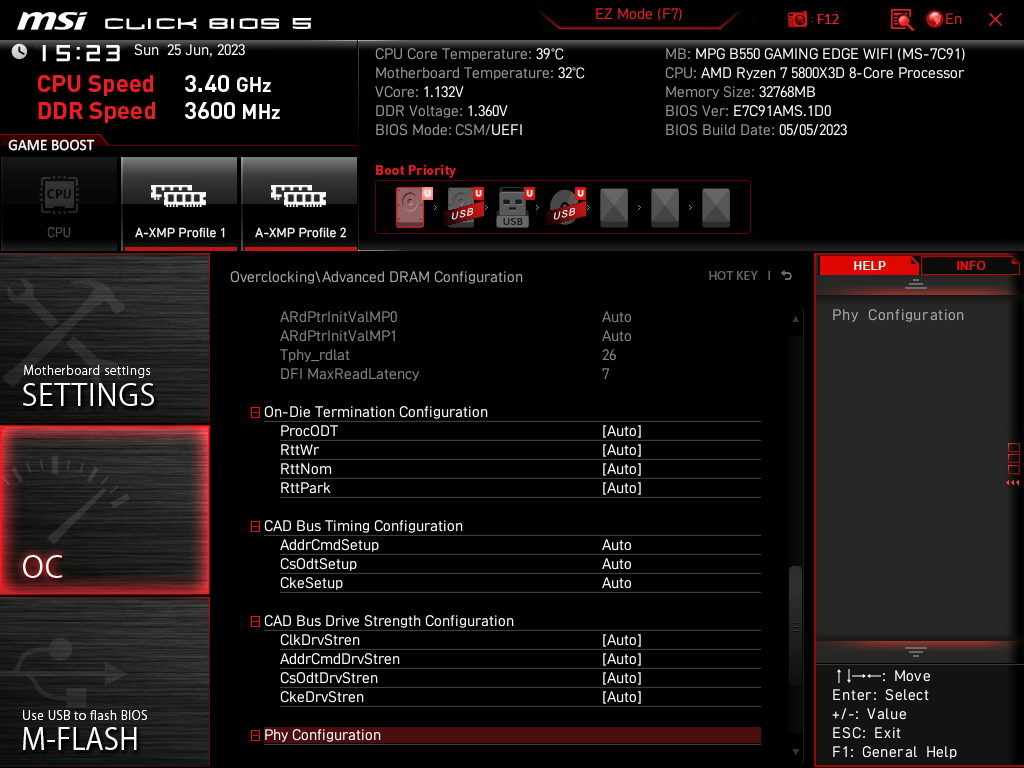The height and width of the screenshot is (768, 1024).
Task: Collapse CAD Bus Drive Strength Configuration section
Action: pos(255,622)
